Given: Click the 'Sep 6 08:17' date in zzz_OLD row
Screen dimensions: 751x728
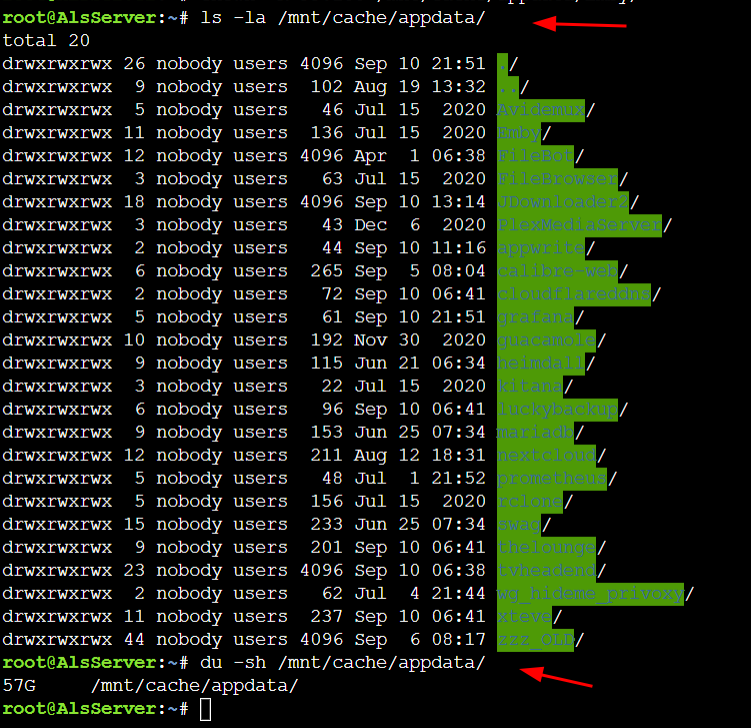Looking at the screenshot, I should (420, 640).
